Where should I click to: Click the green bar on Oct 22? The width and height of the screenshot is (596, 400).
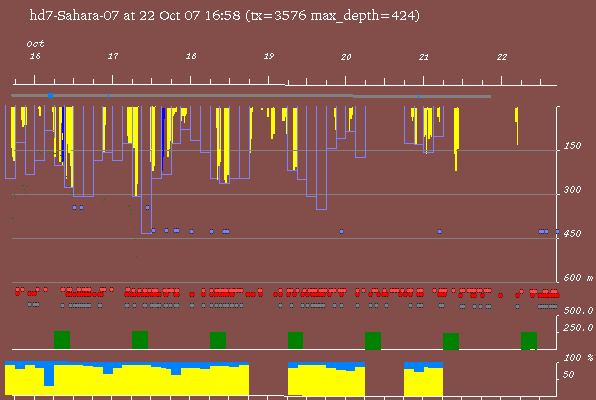(x=529, y=341)
